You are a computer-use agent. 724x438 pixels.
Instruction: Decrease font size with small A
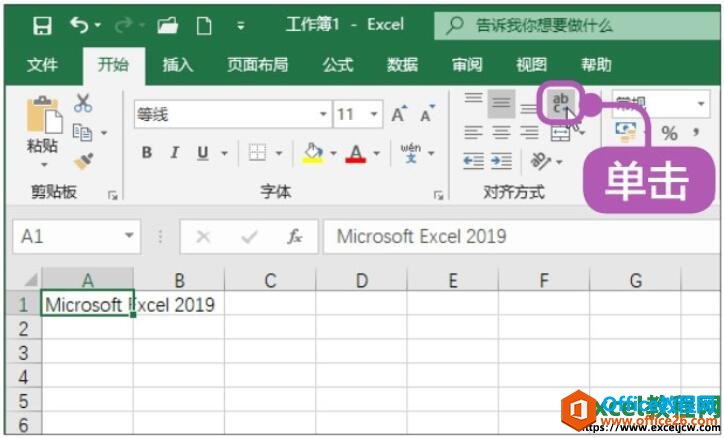click(x=427, y=114)
